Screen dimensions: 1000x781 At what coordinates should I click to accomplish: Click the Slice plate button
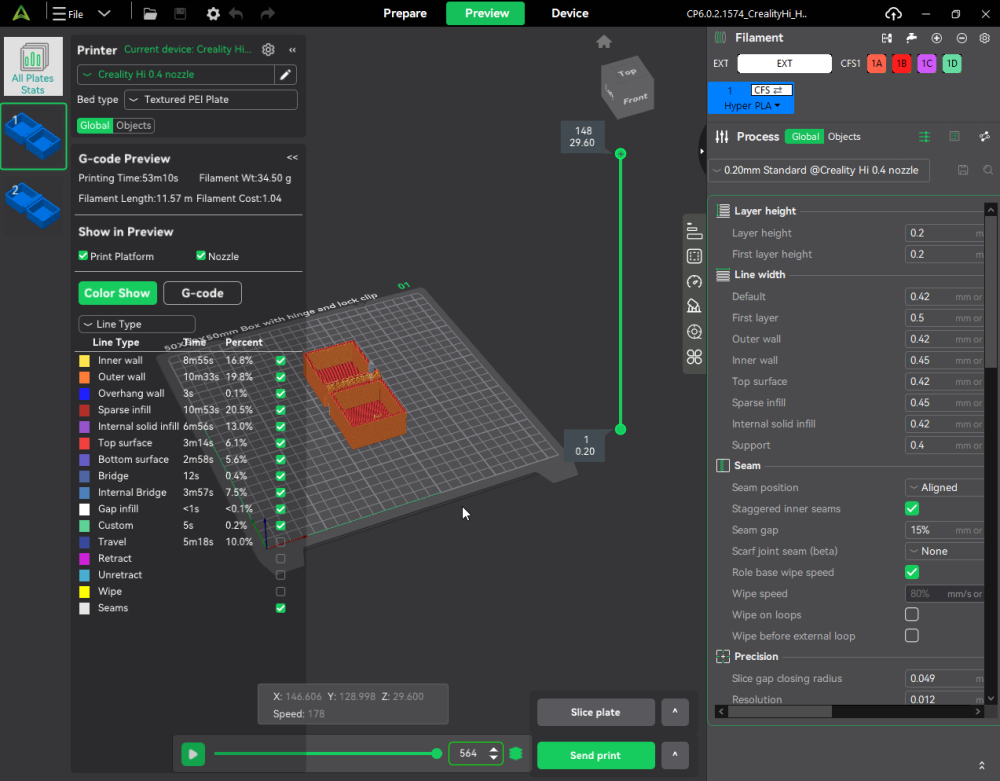click(x=596, y=712)
